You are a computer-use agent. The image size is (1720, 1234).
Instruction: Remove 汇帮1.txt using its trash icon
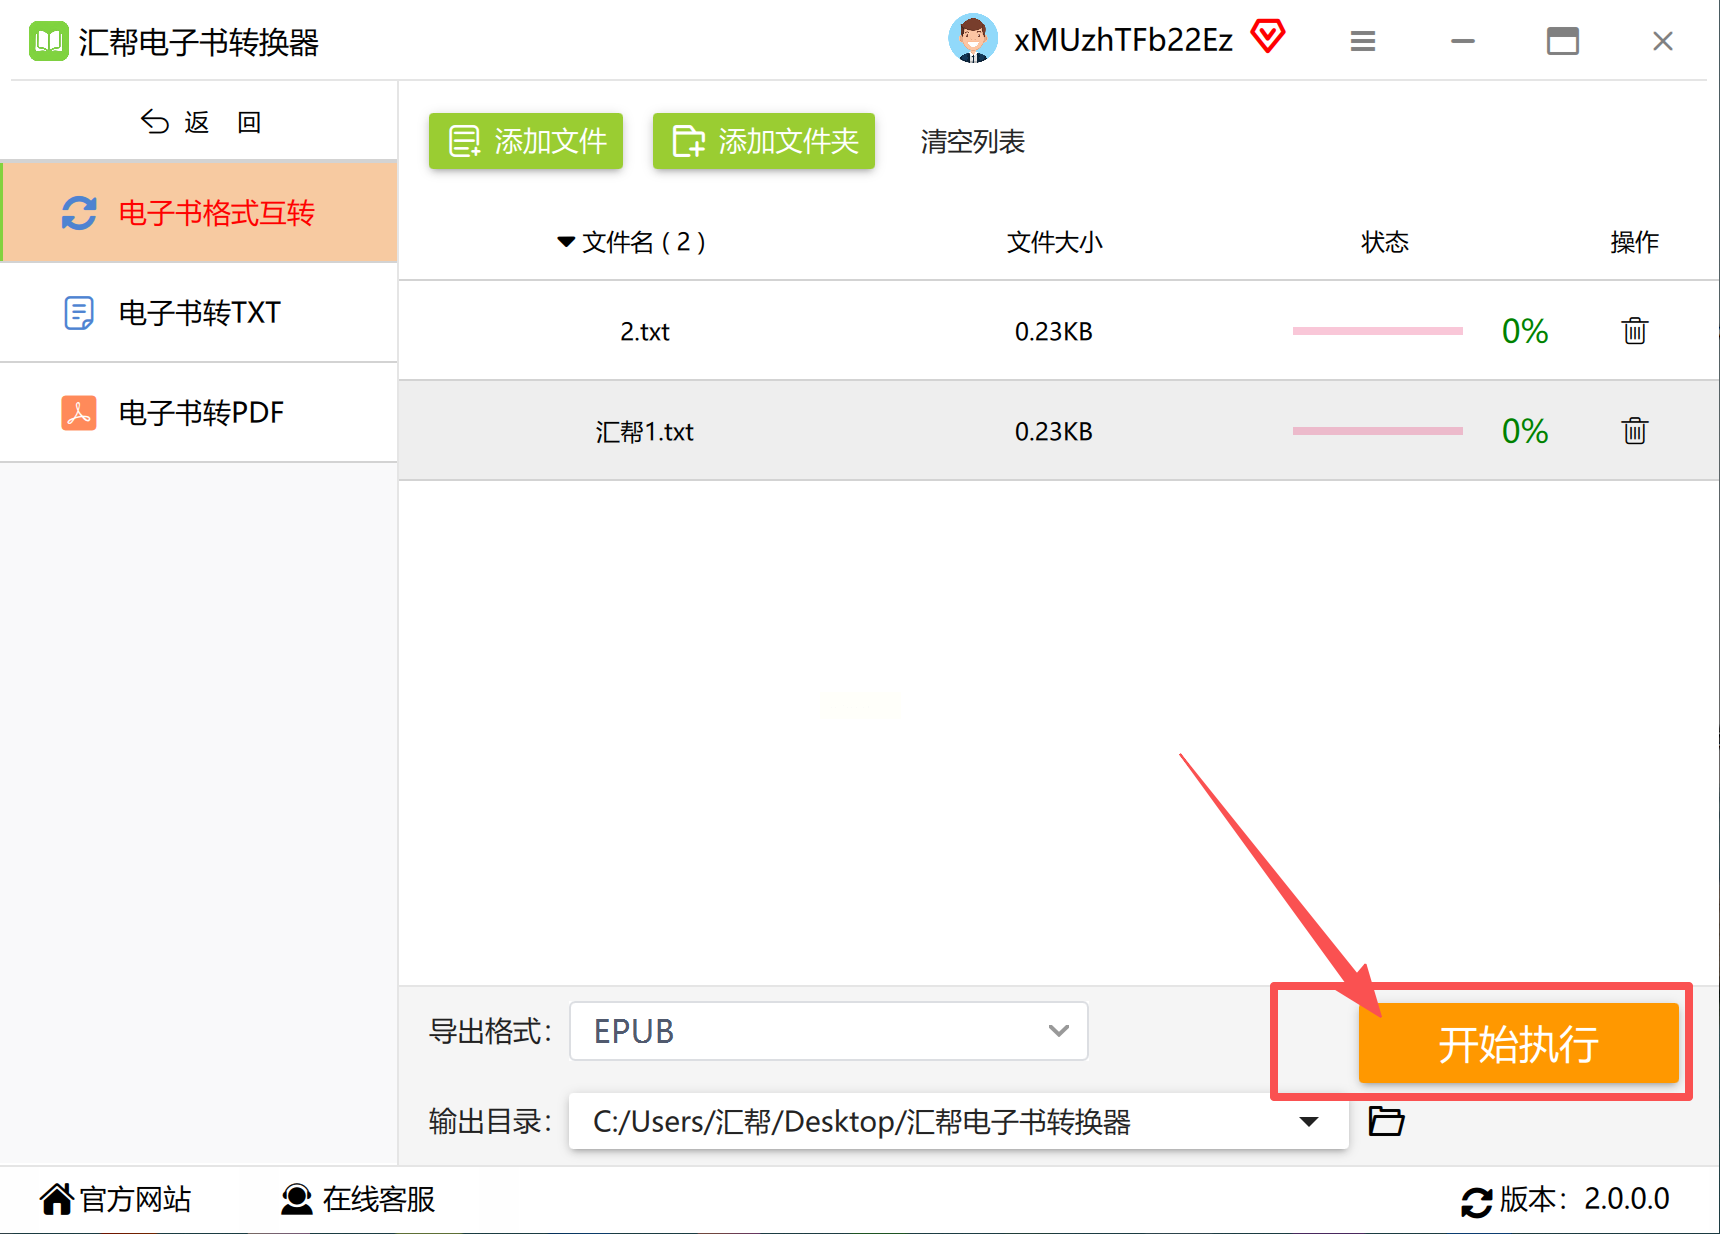(1634, 431)
